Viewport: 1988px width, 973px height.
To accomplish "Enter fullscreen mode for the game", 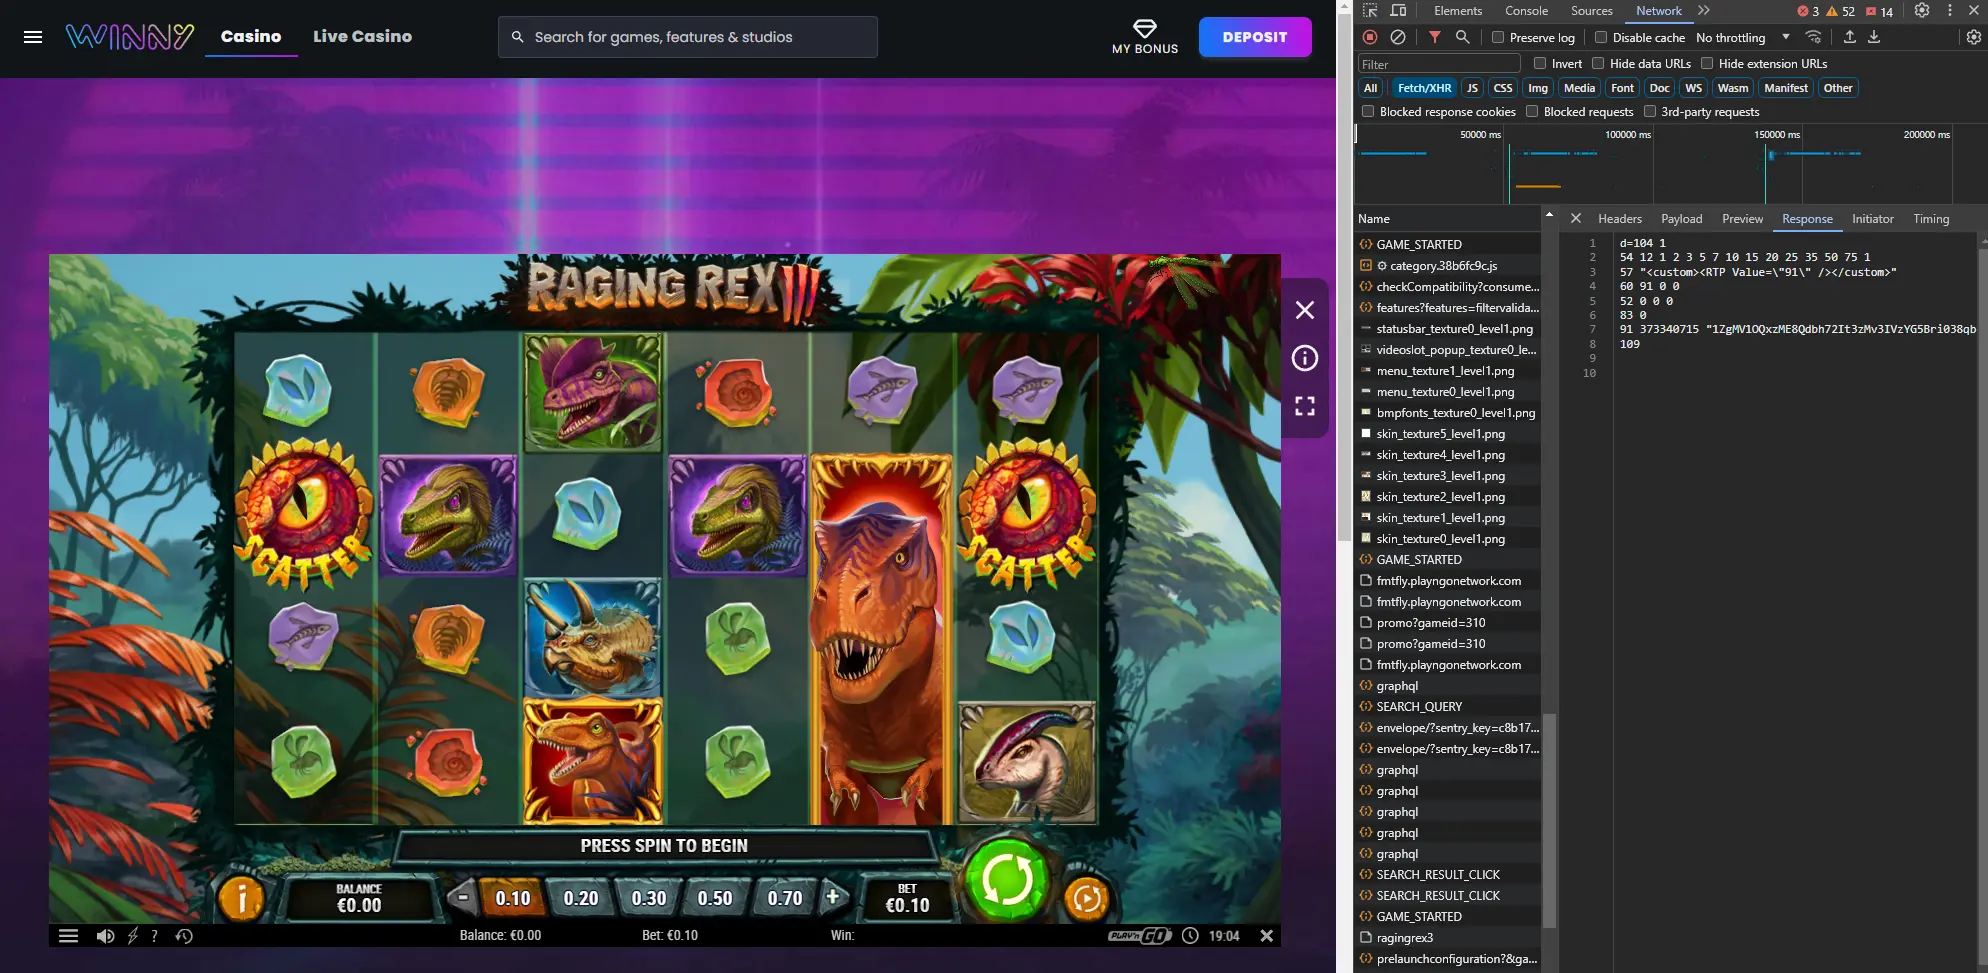I will click(1305, 406).
